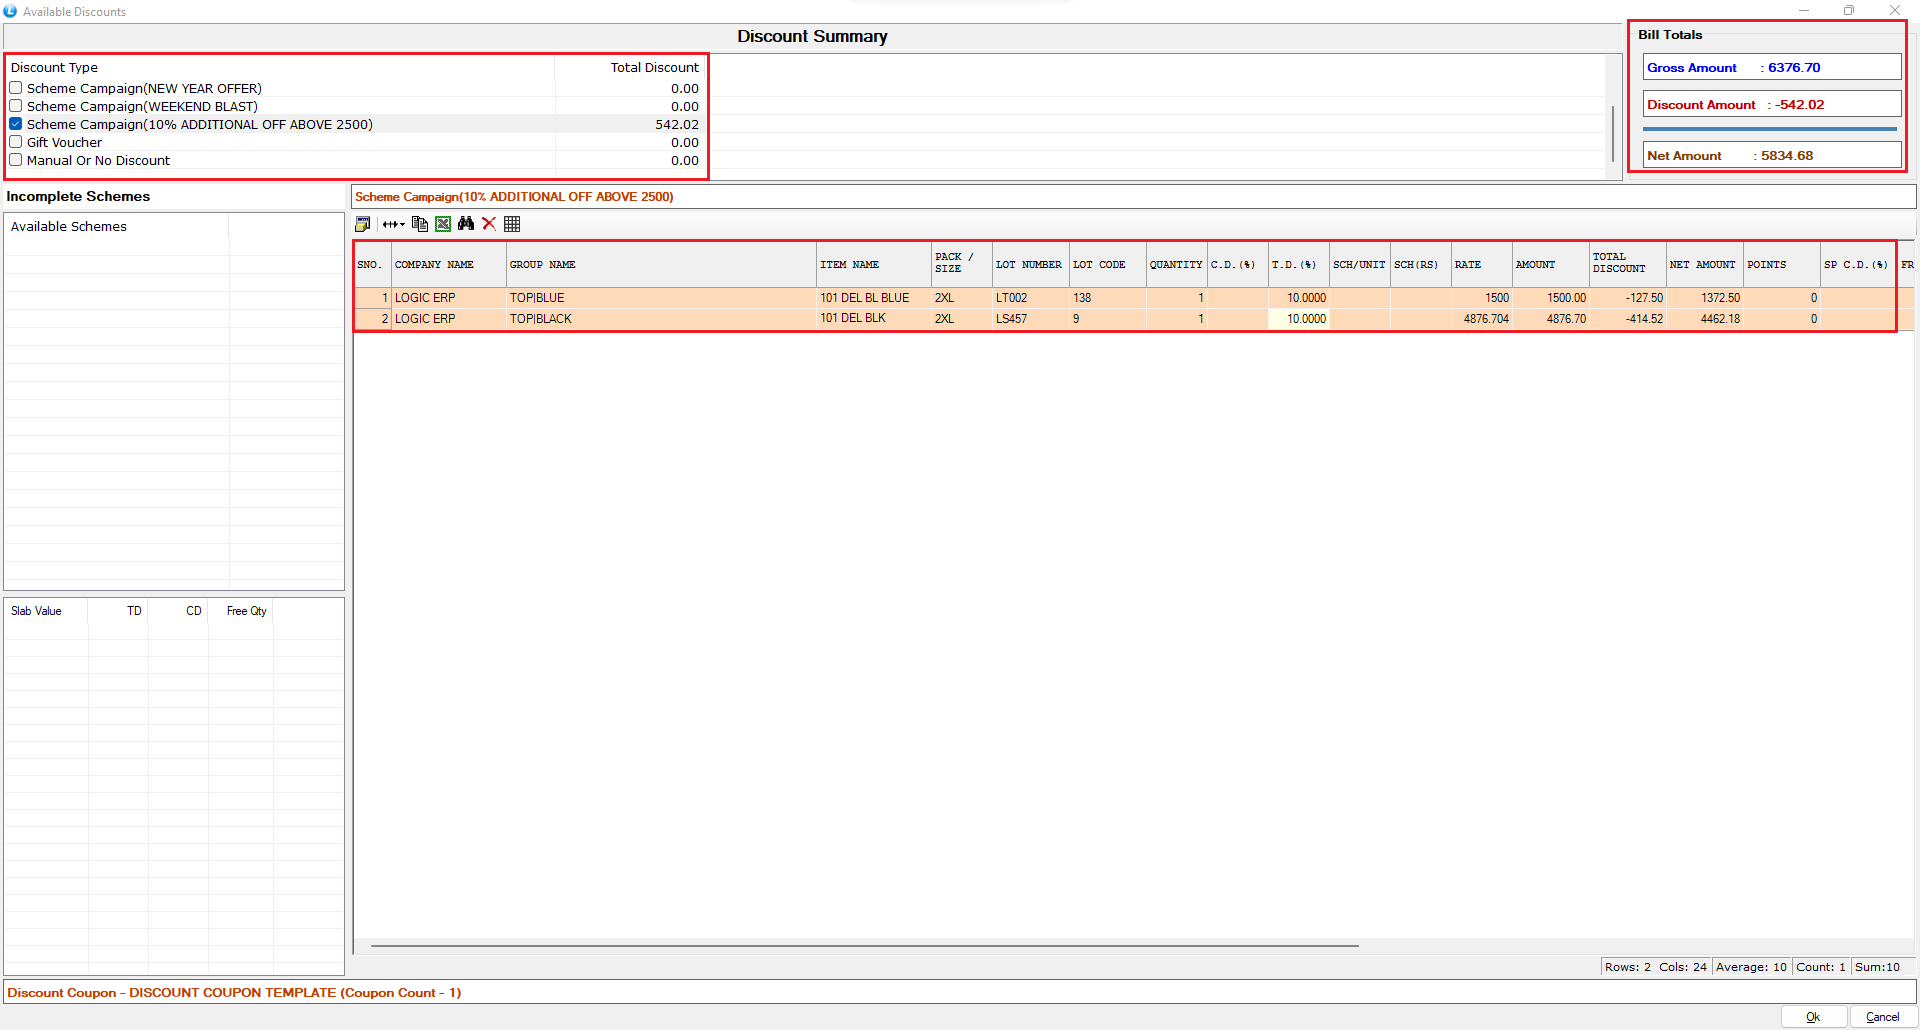
Task: Uncheck the 10% ADDITIONAL OFF ABOVE 2500 scheme
Action: [16, 124]
